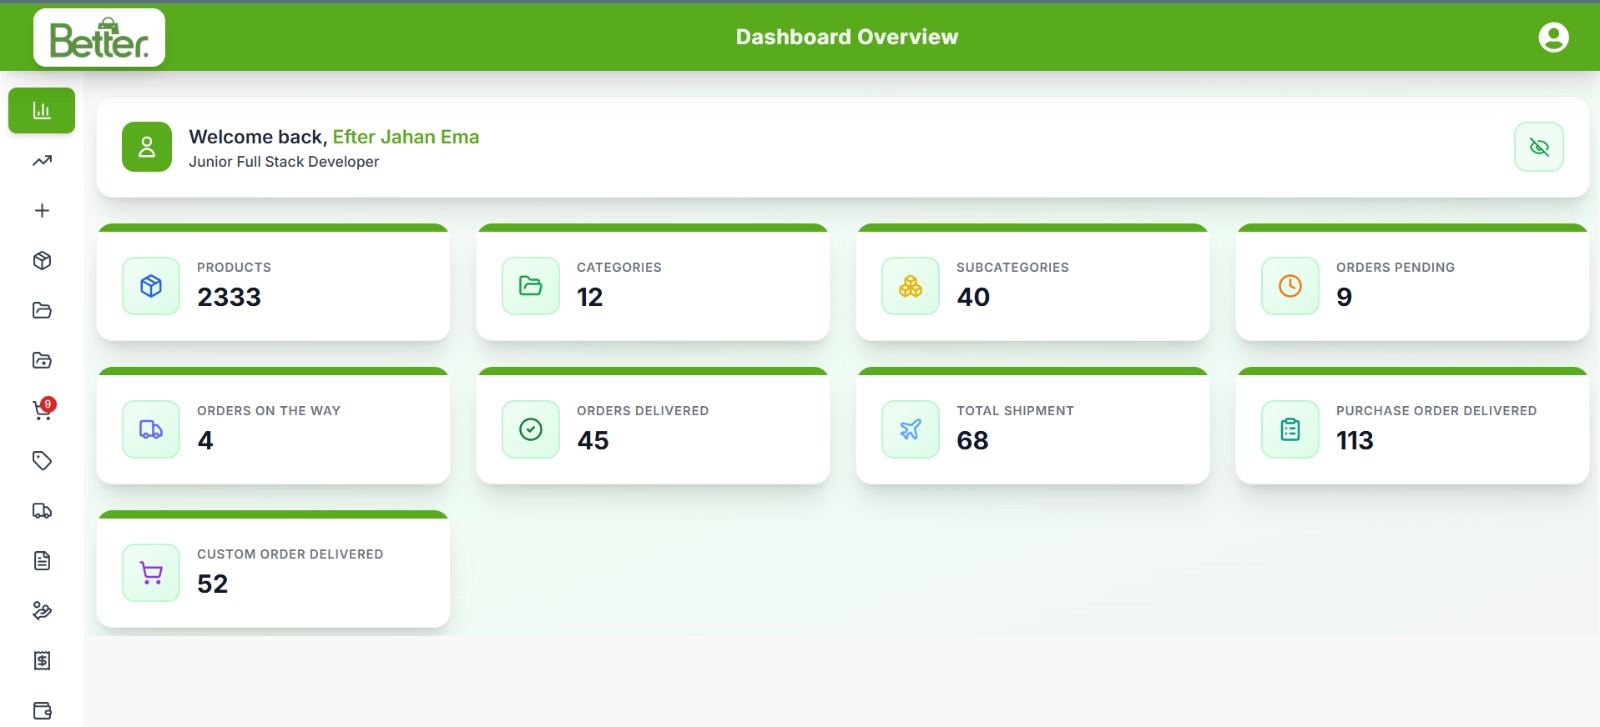Click the categories count value 12
Viewport: 1600px width, 727px height.
590,297
